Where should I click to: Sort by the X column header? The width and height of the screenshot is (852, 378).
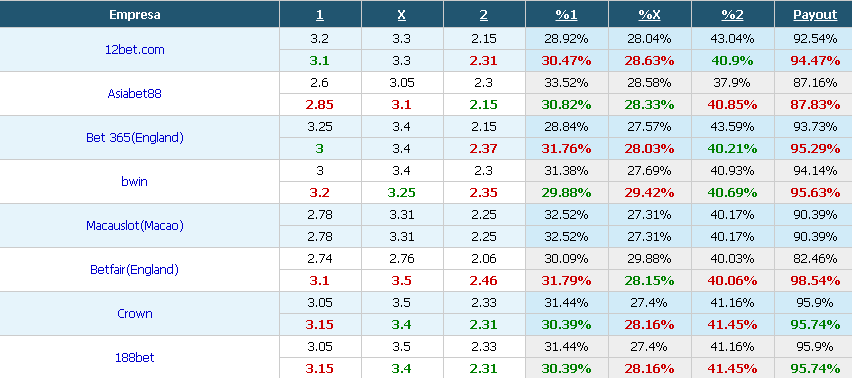click(402, 15)
